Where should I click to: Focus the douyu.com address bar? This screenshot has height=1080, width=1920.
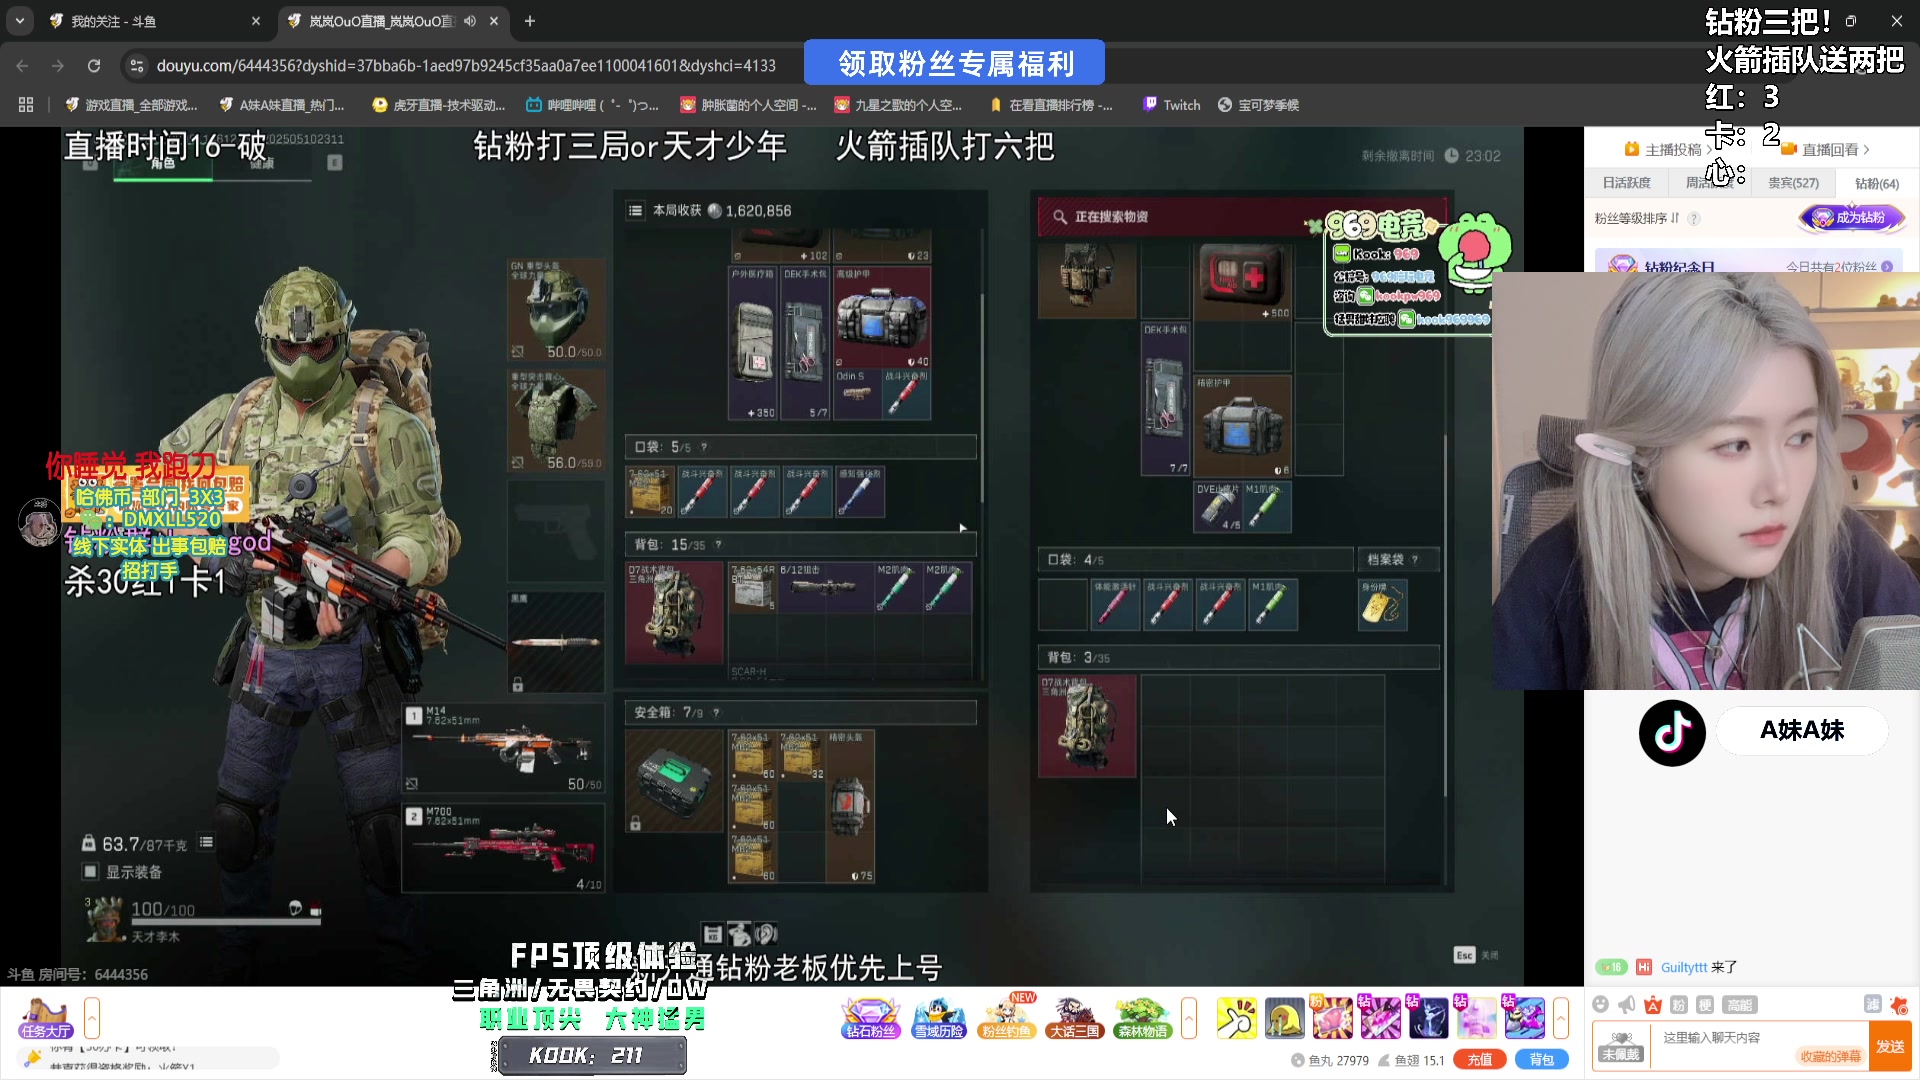466,66
